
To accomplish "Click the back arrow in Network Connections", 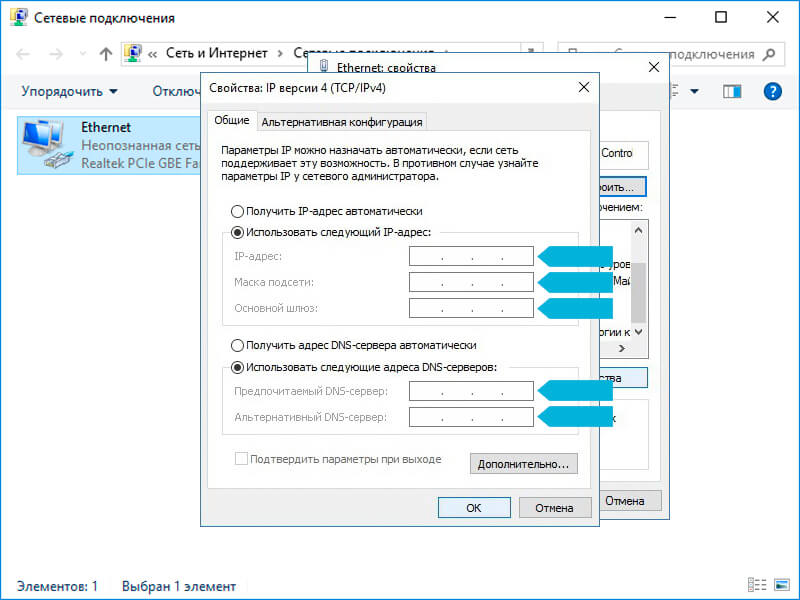I will [x=22, y=54].
